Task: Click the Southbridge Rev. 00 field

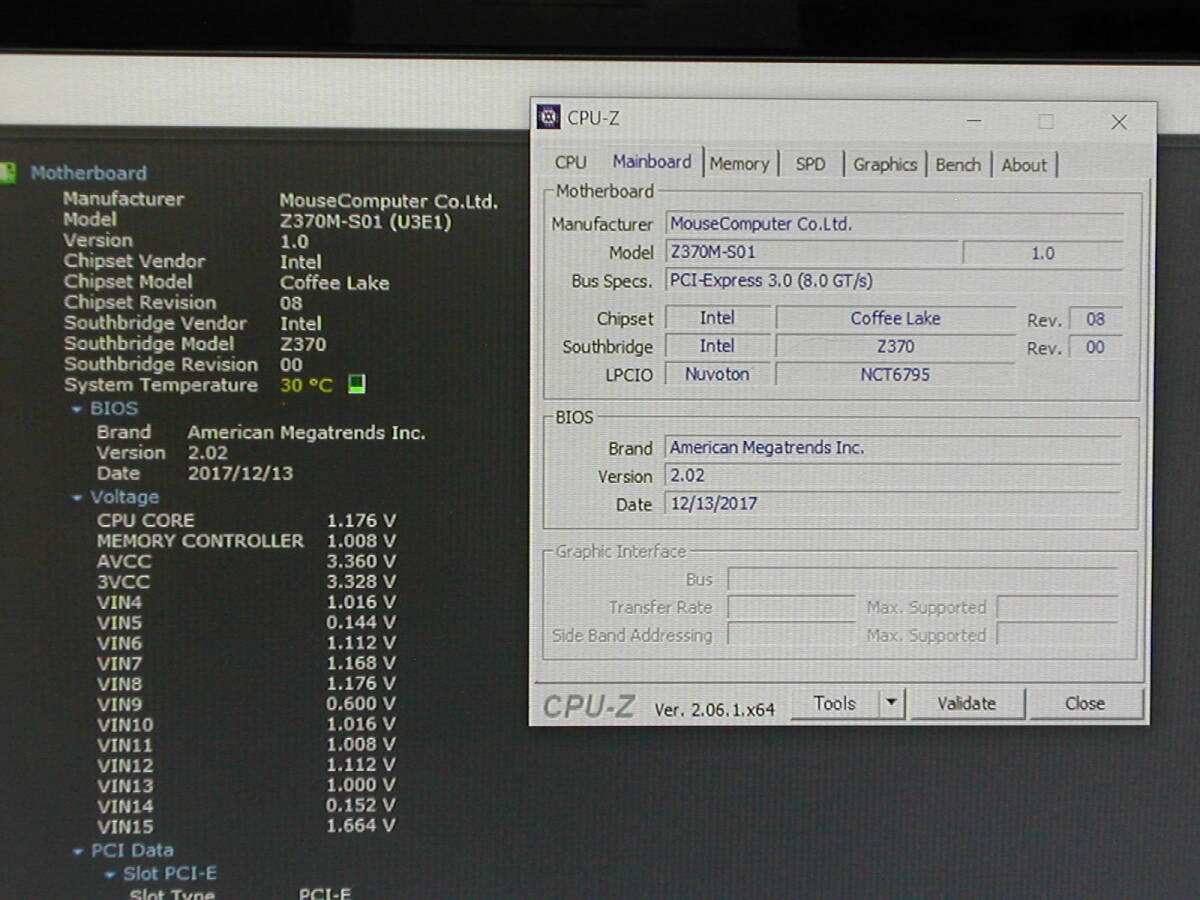Action: 1095,347
